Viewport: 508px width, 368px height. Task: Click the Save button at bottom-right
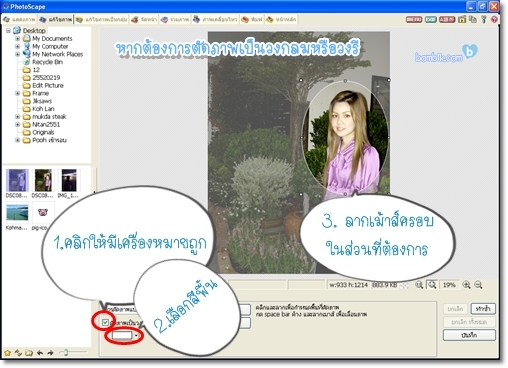click(x=469, y=335)
